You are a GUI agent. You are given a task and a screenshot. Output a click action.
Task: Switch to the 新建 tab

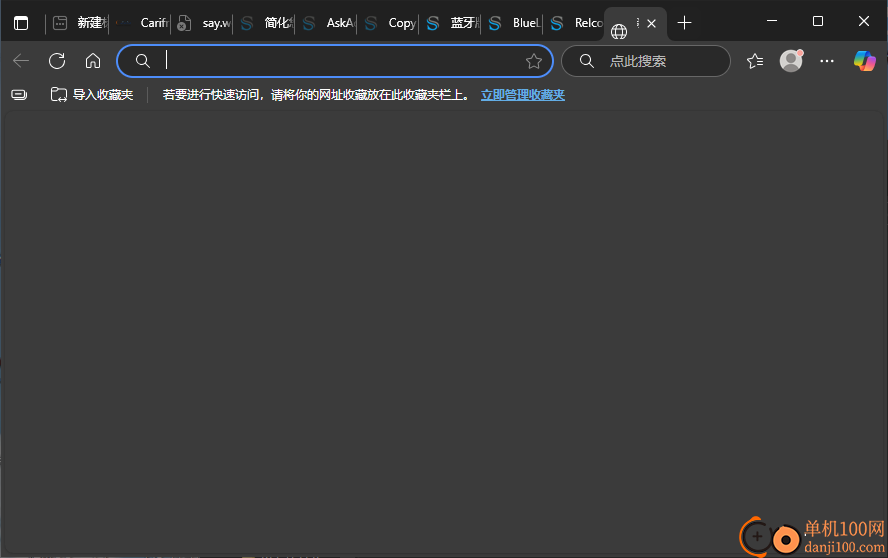[79, 23]
